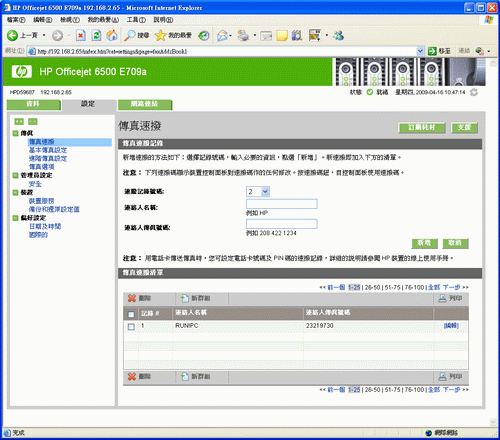500x440 pixels.
Task: Open the 備份和還原設定值 link in sidebar
Action: [x=54, y=209]
